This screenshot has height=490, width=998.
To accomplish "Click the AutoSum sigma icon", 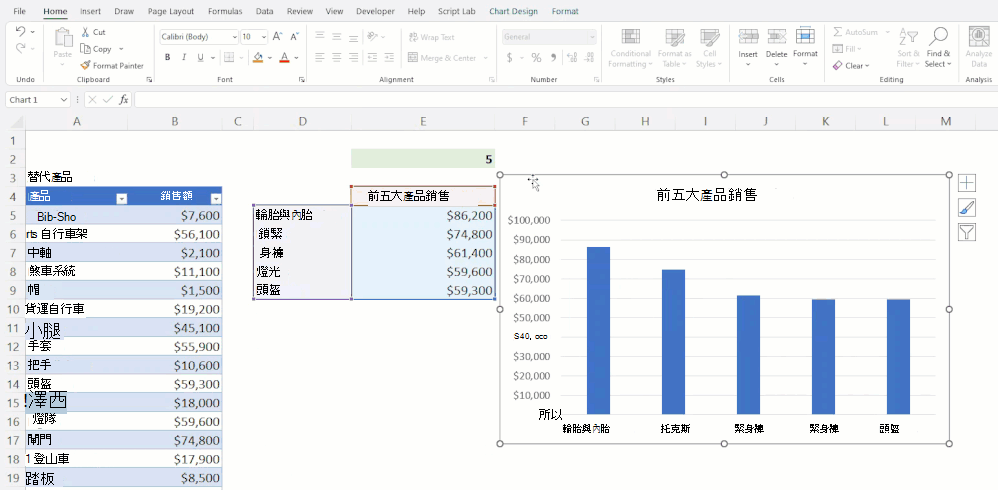I will [838, 32].
